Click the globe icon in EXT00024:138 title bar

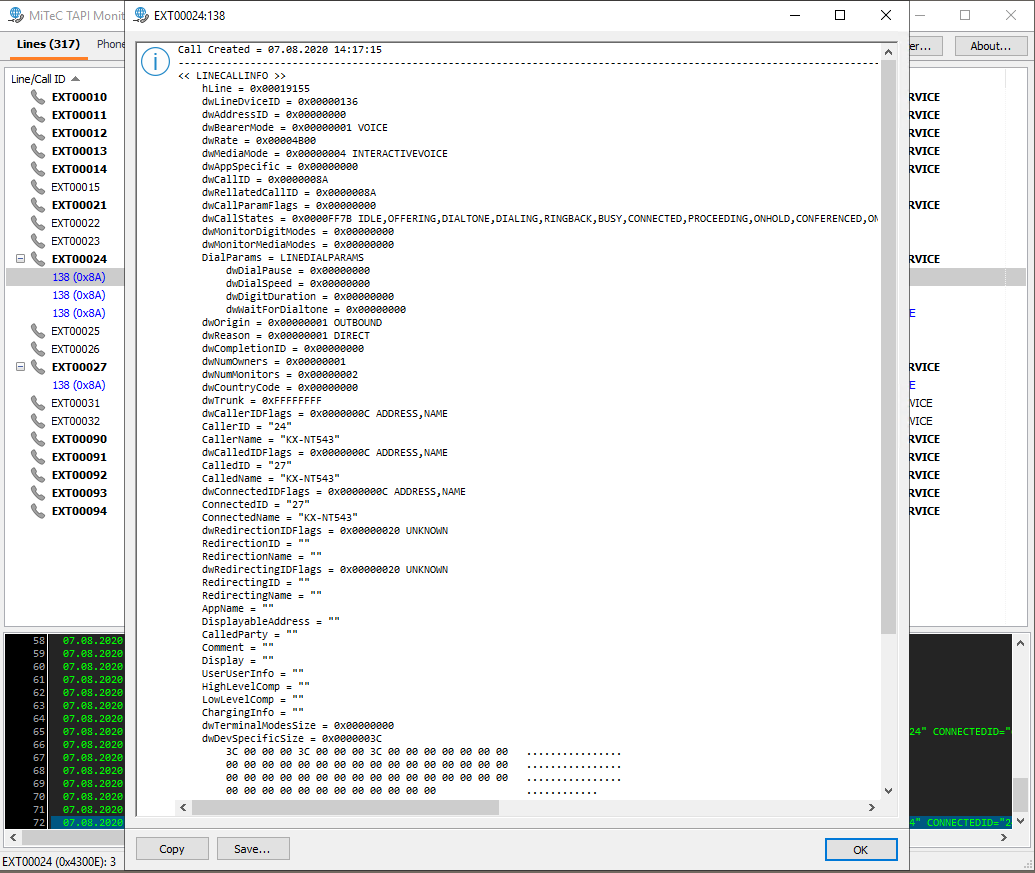pos(141,15)
